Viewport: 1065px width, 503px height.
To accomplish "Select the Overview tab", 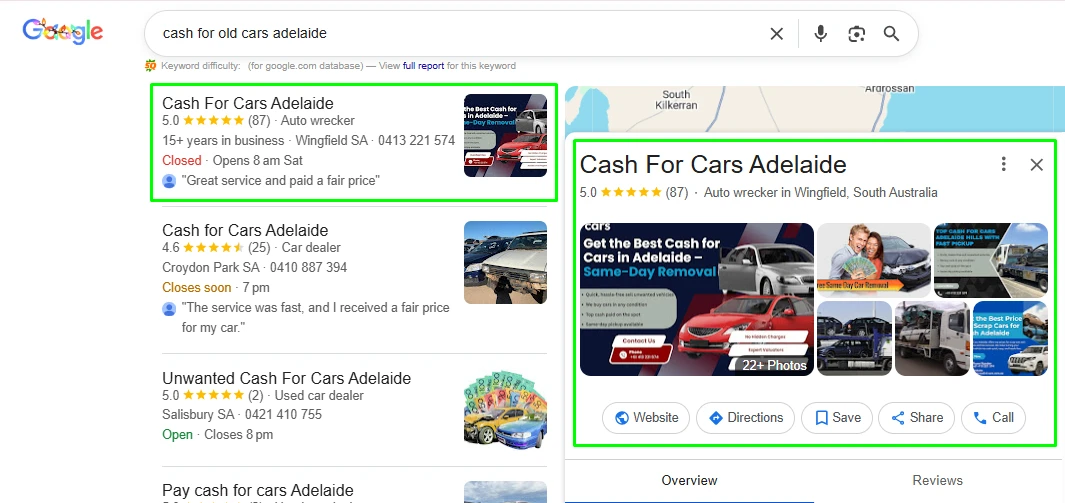I will click(689, 481).
